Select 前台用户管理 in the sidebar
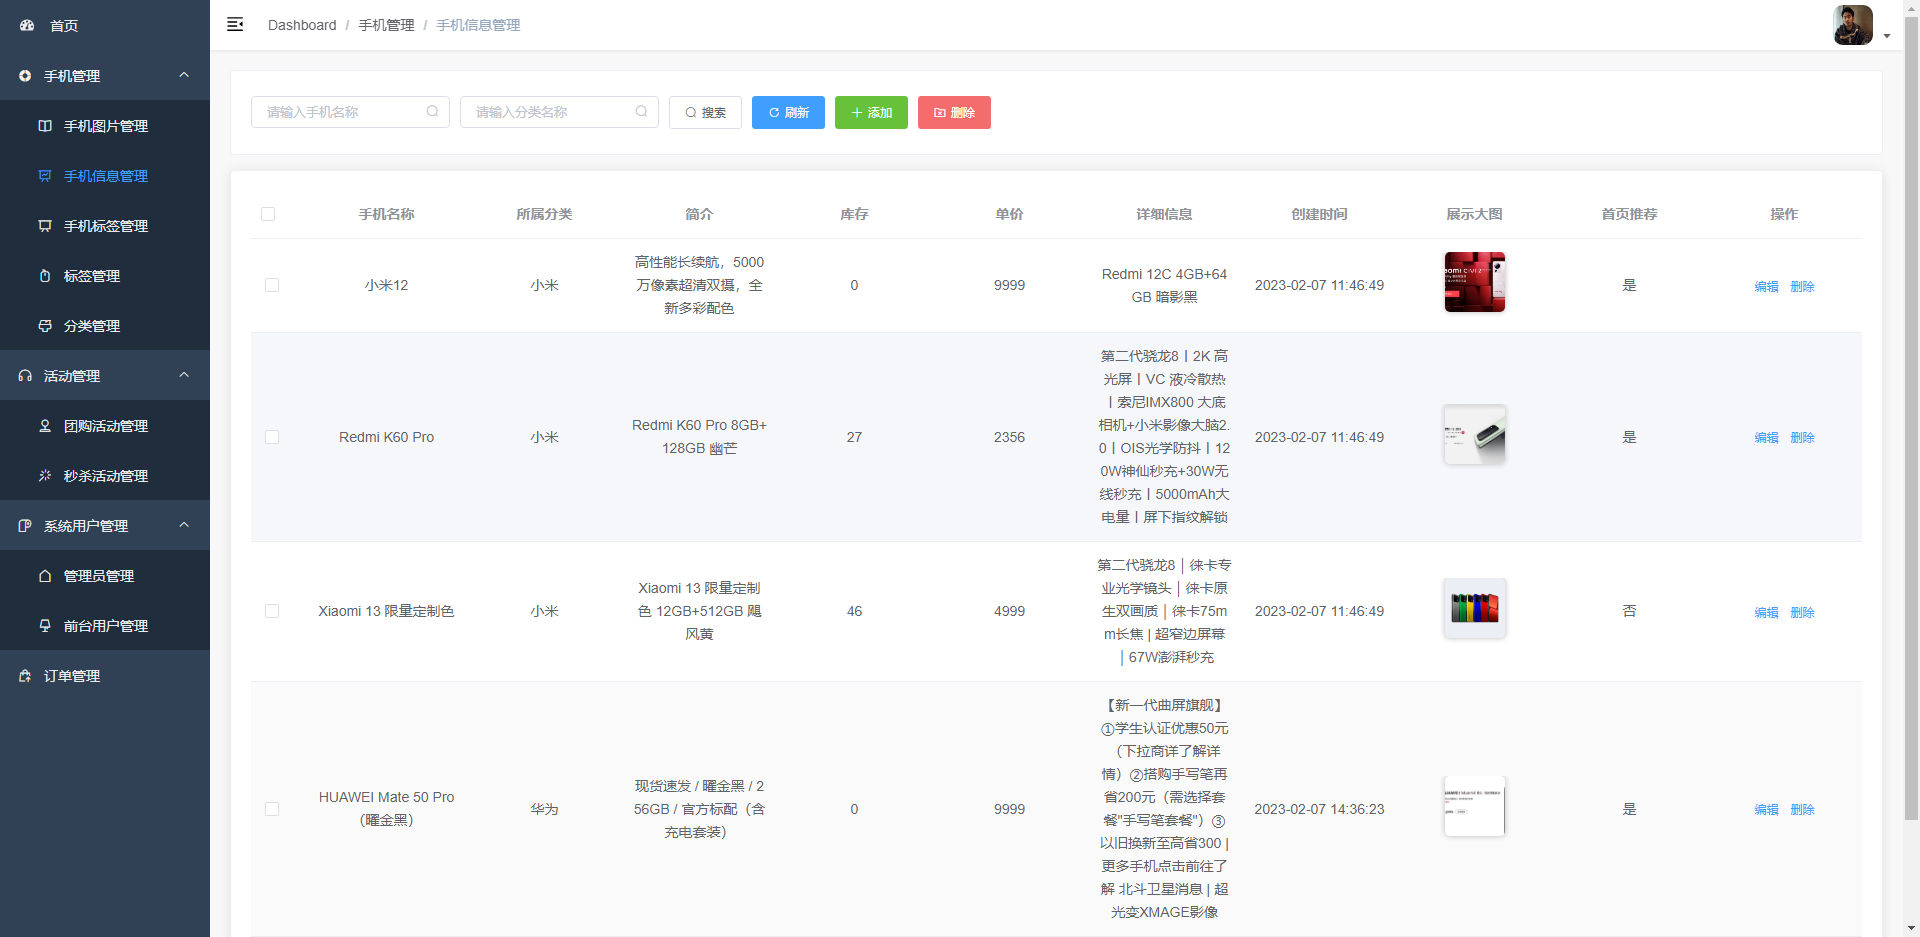 [x=105, y=625]
